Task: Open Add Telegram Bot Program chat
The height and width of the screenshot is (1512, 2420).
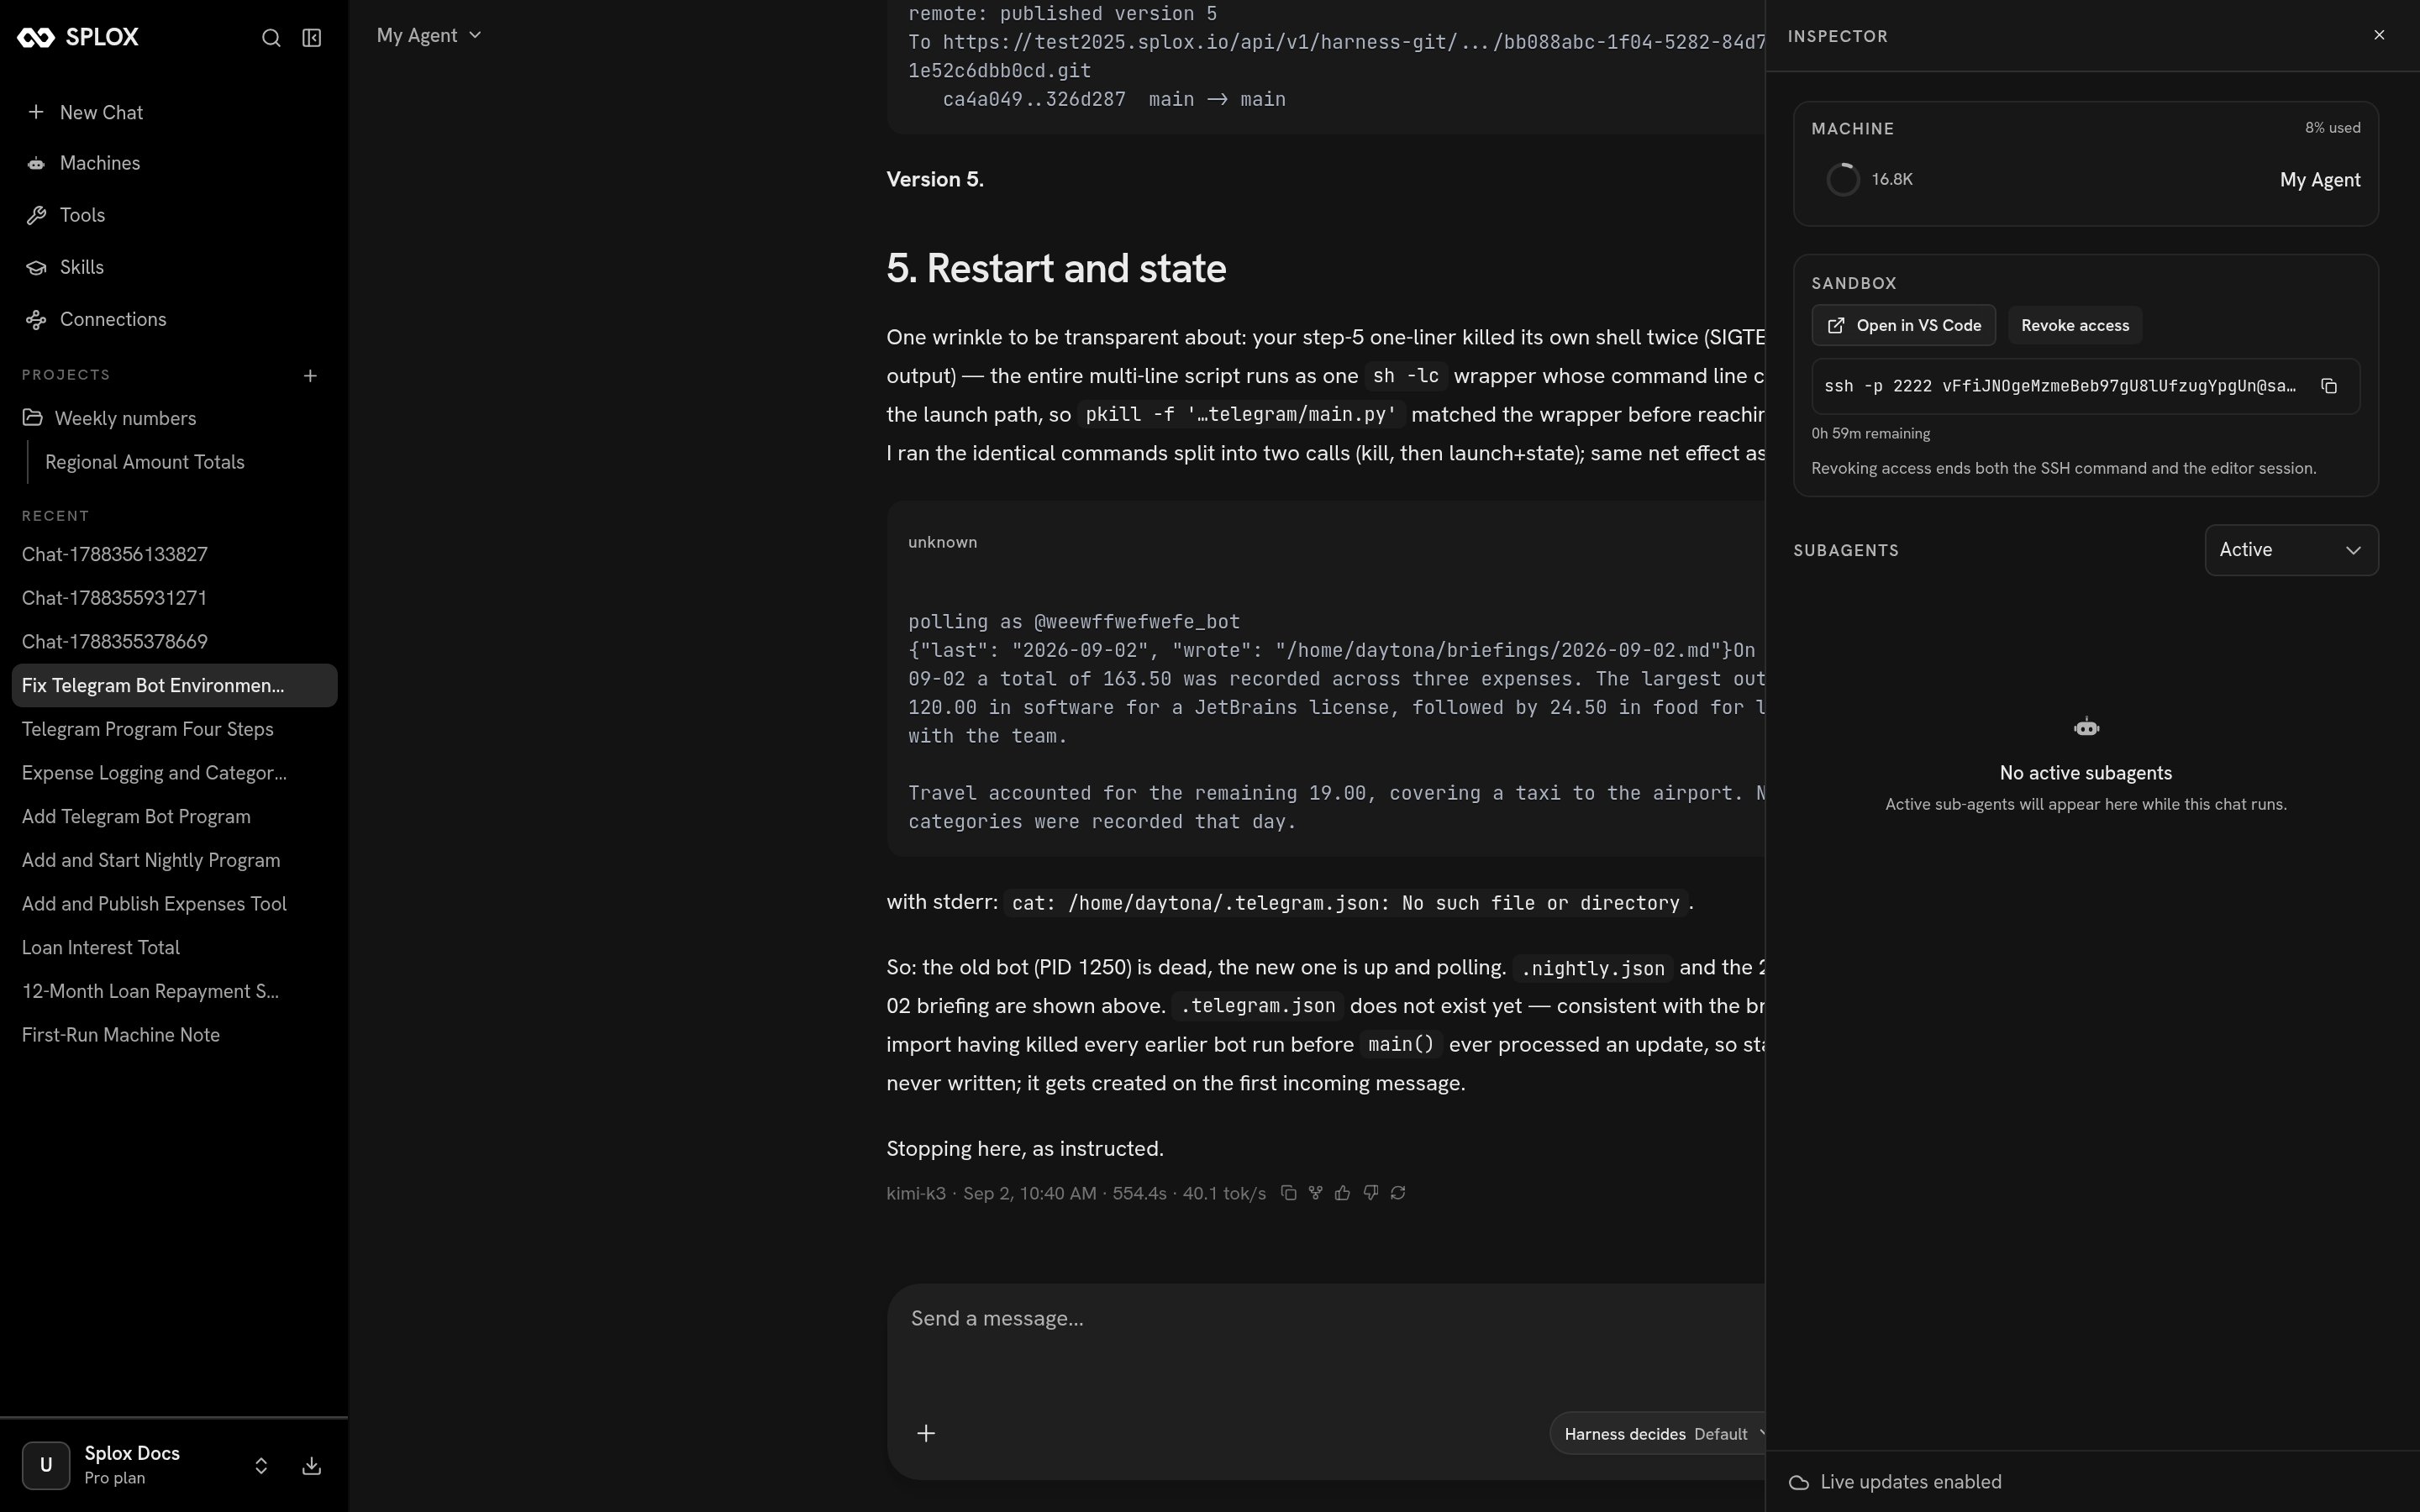Action: (x=174, y=817)
